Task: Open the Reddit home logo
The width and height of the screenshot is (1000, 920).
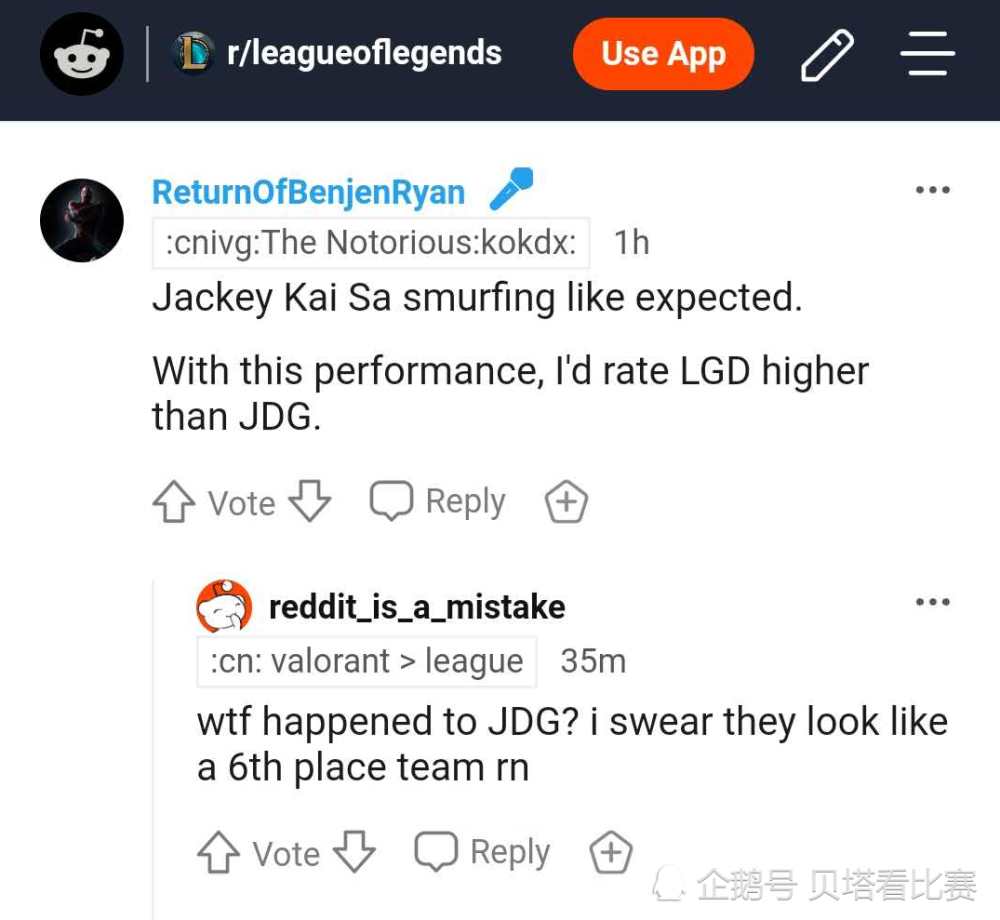Action: pos(81,54)
